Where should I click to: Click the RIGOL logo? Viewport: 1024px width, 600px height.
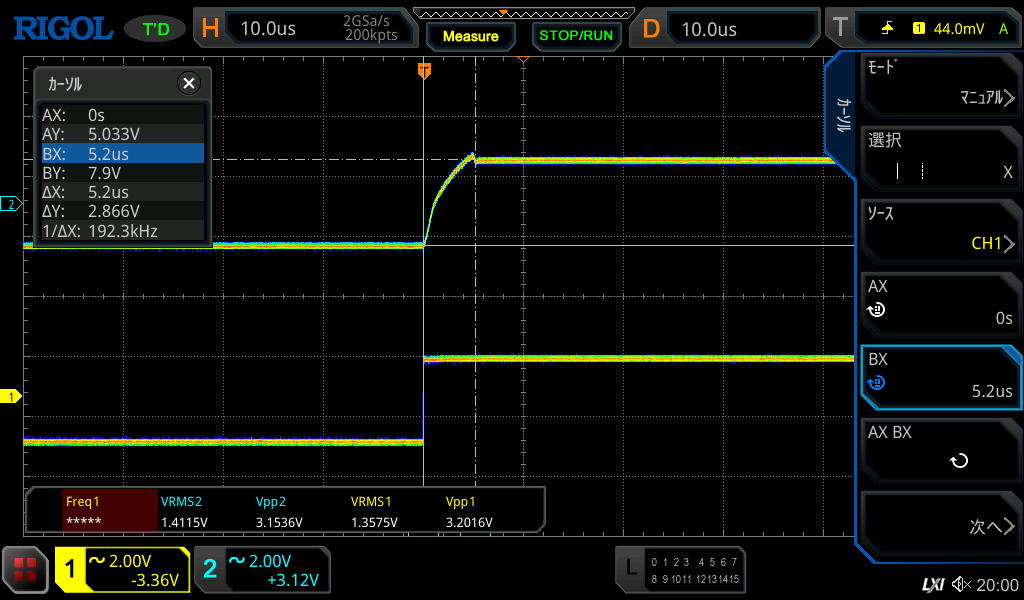click(x=62, y=28)
